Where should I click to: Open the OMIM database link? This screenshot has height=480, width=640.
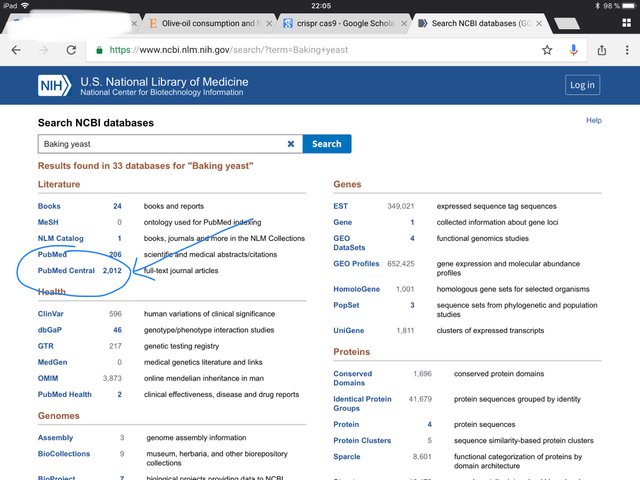coord(48,378)
